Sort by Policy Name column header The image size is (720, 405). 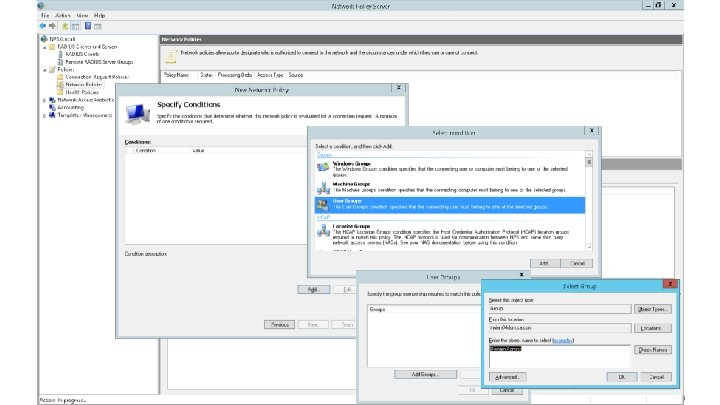pos(176,75)
